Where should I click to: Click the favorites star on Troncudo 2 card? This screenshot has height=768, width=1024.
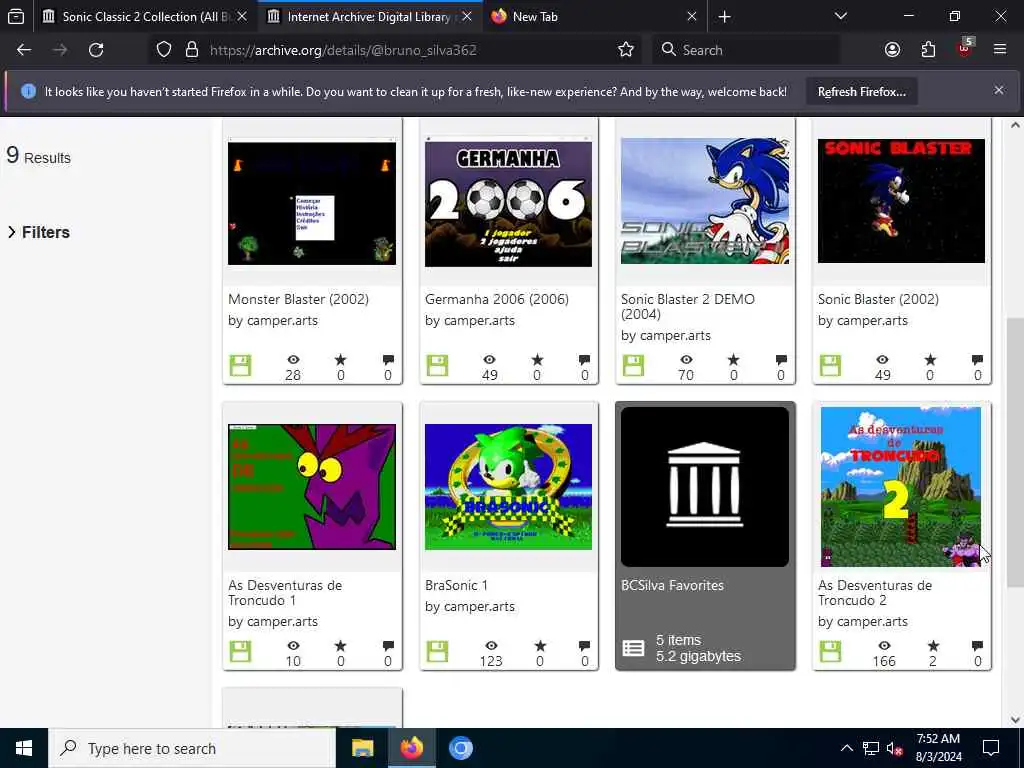933,646
